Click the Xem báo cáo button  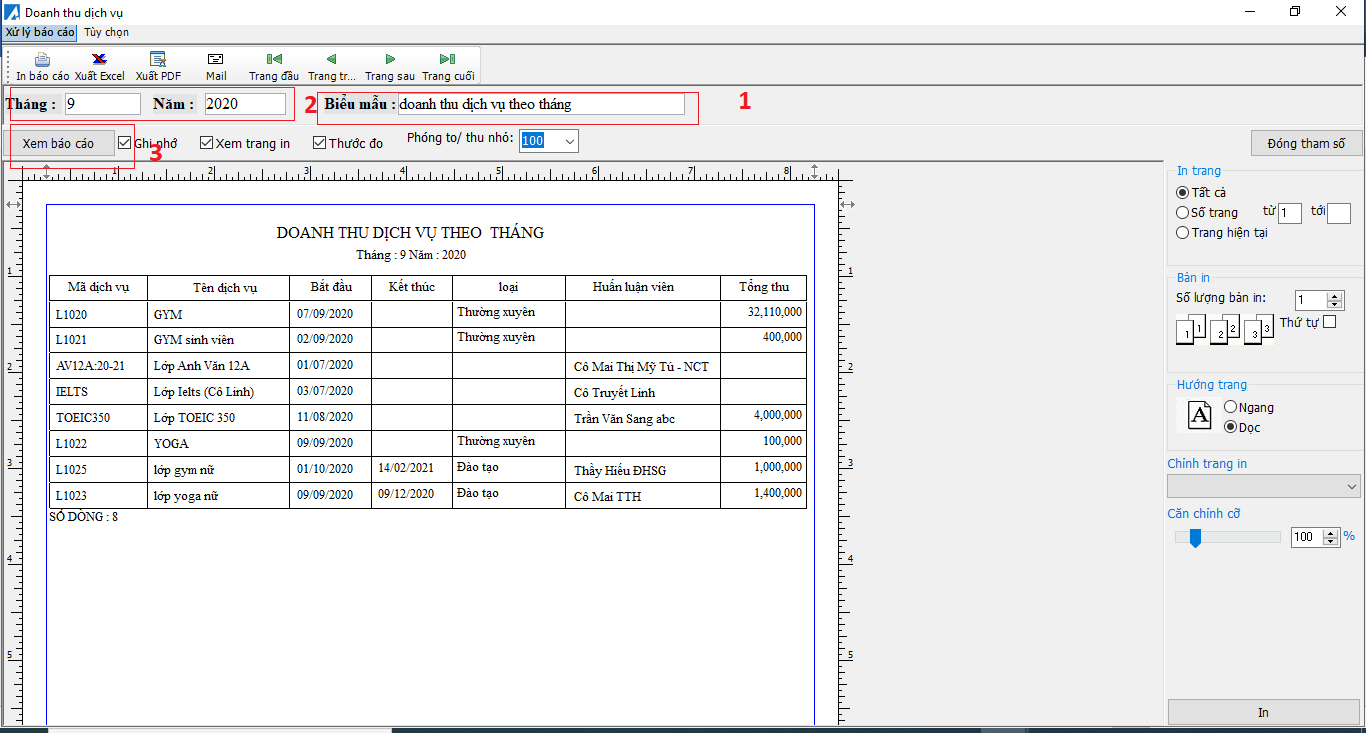pos(58,143)
